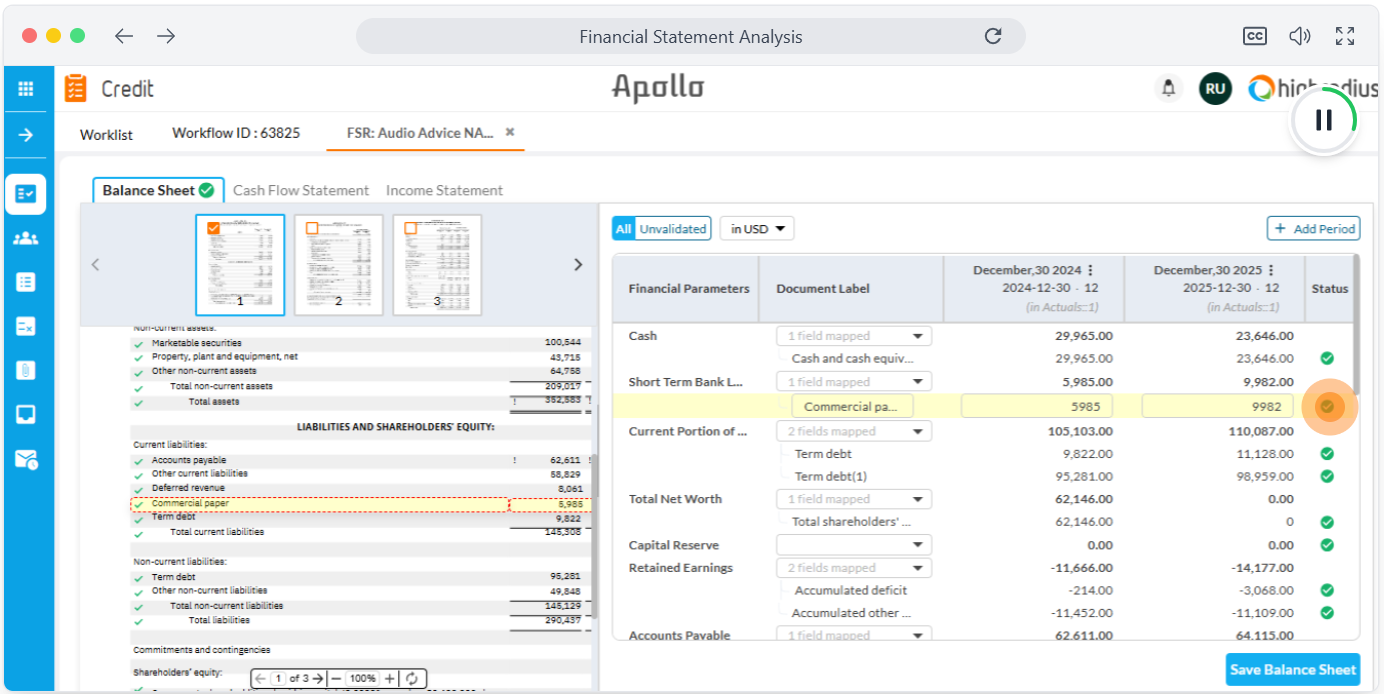Click the Commercial paper 5985 value field
The width and height of the screenshot is (1384, 694).
1036,407
